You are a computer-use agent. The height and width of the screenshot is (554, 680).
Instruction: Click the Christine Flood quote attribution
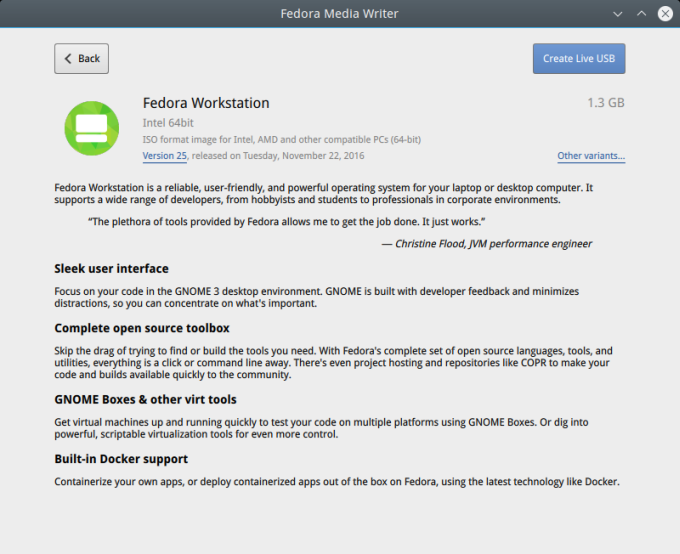[486, 244]
